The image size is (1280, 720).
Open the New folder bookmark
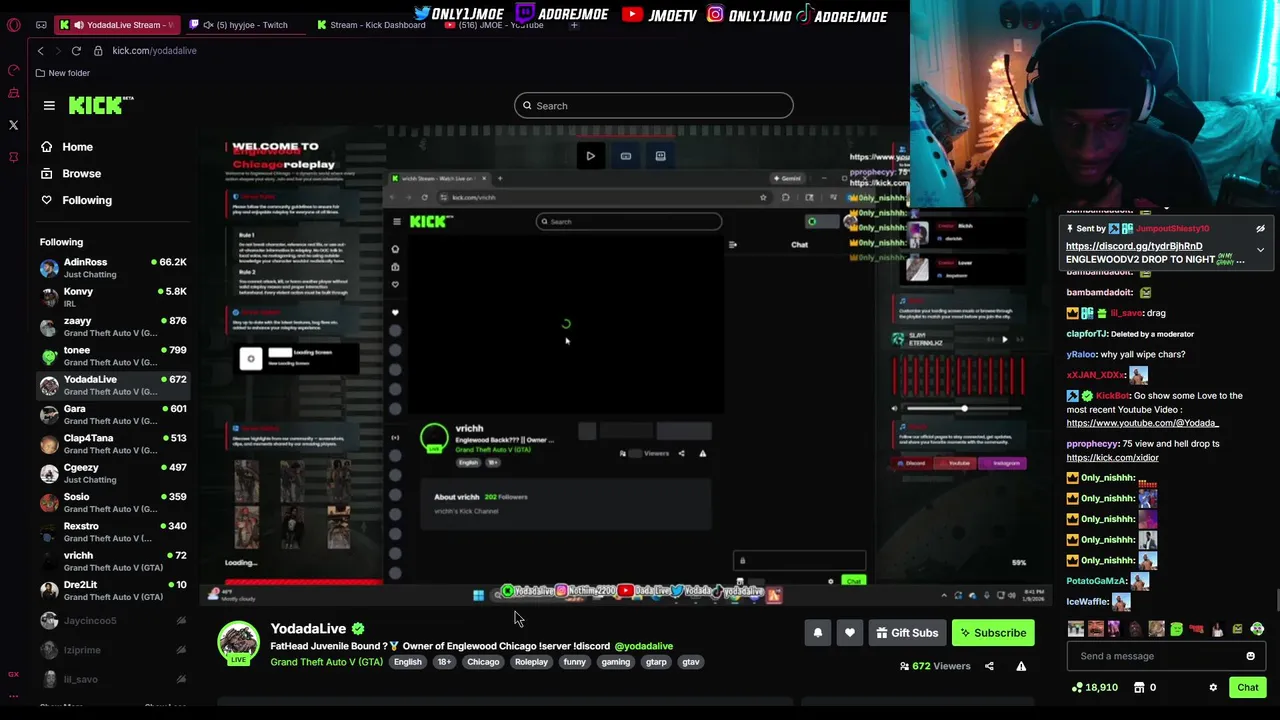pyautogui.click(x=62, y=73)
